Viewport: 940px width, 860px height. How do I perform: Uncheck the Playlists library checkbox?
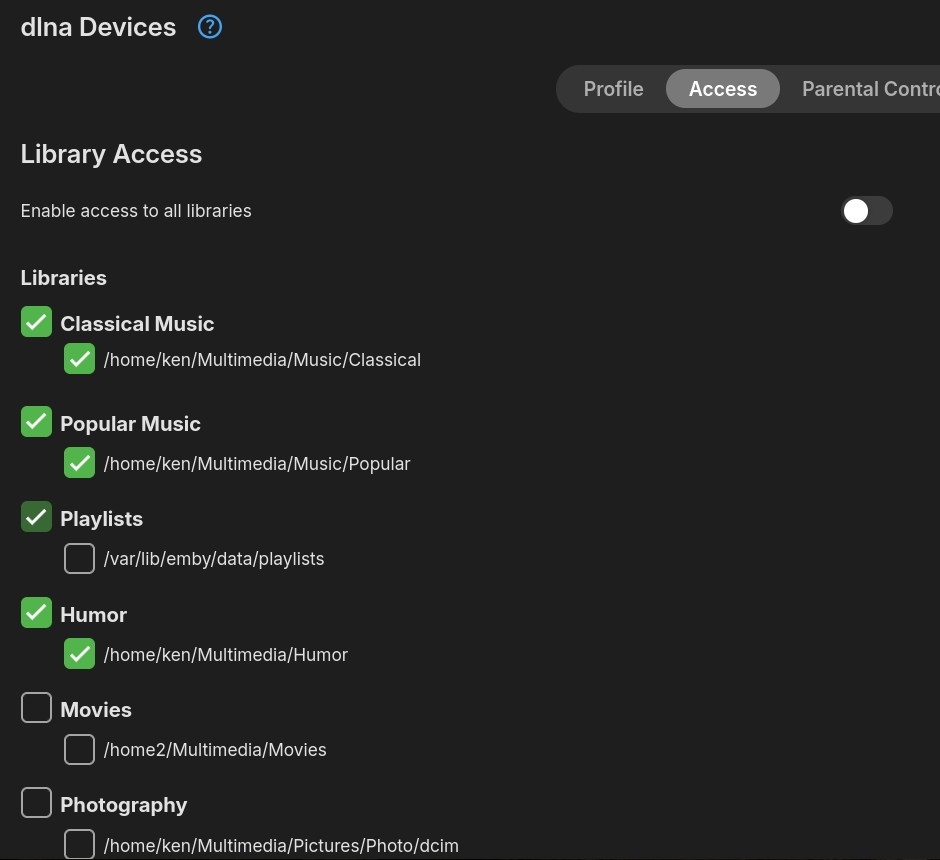coord(36,517)
